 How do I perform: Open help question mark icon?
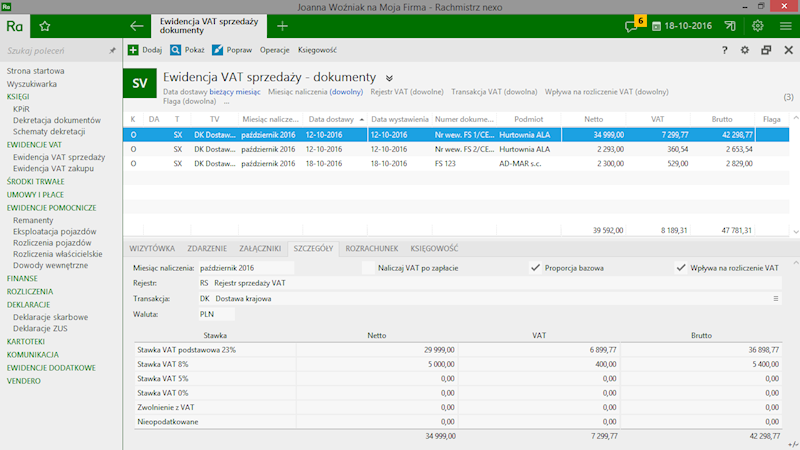point(724,50)
